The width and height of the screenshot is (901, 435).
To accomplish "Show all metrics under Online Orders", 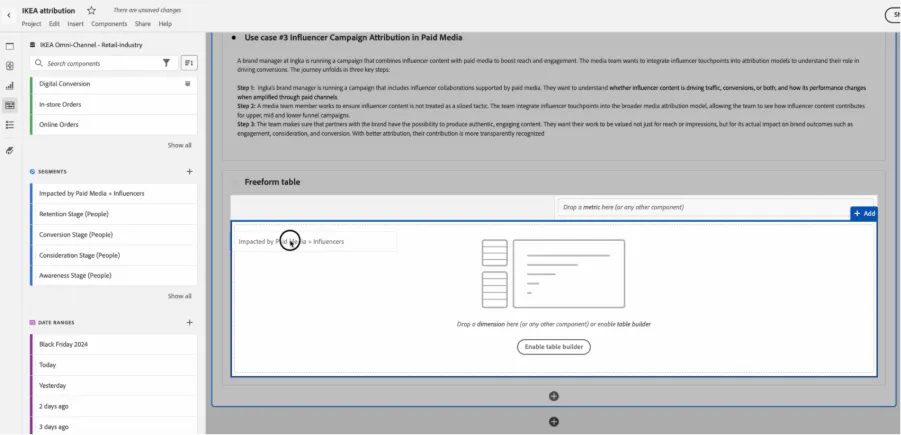I will pos(179,145).
